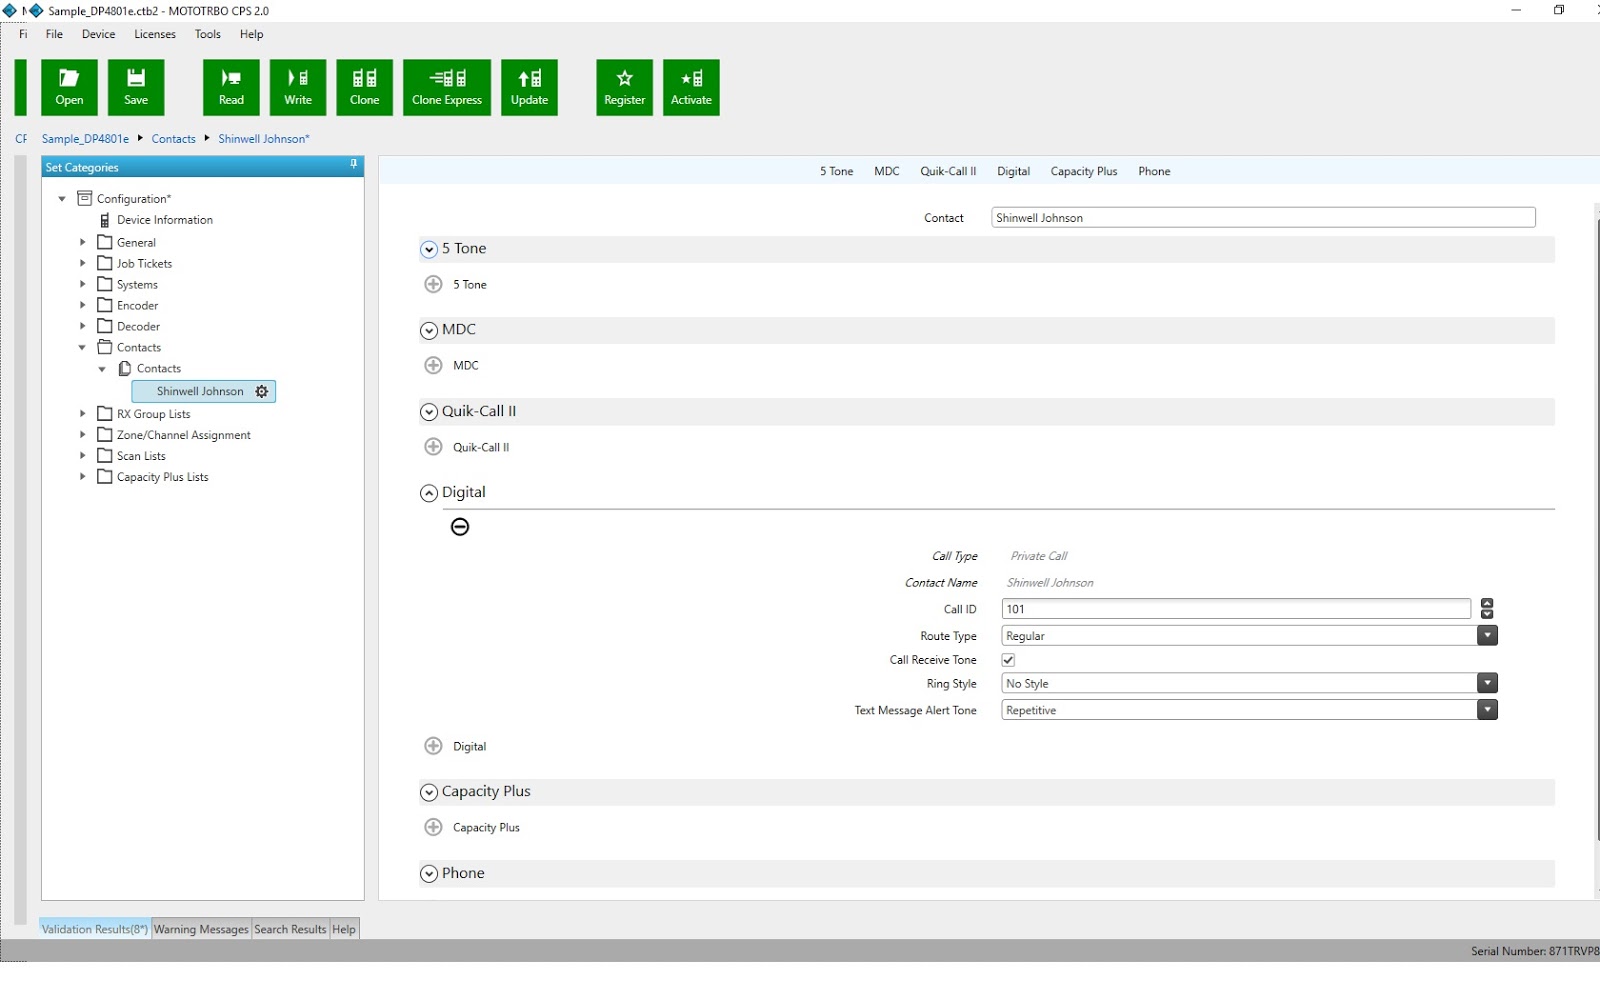The image size is (1600, 1000).
Task: Click the gear icon beside Shinwell Johnson
Action: pyautogui.click(x=262, y=392)
